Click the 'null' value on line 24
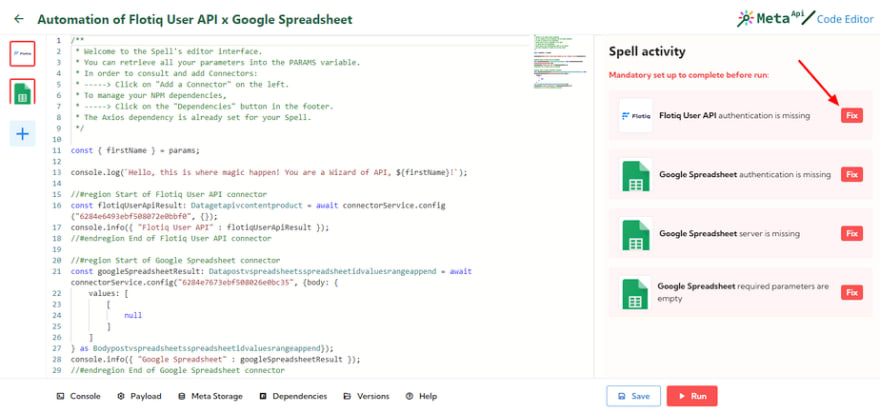Screen dimensions: 880x413 coord(133,315)
